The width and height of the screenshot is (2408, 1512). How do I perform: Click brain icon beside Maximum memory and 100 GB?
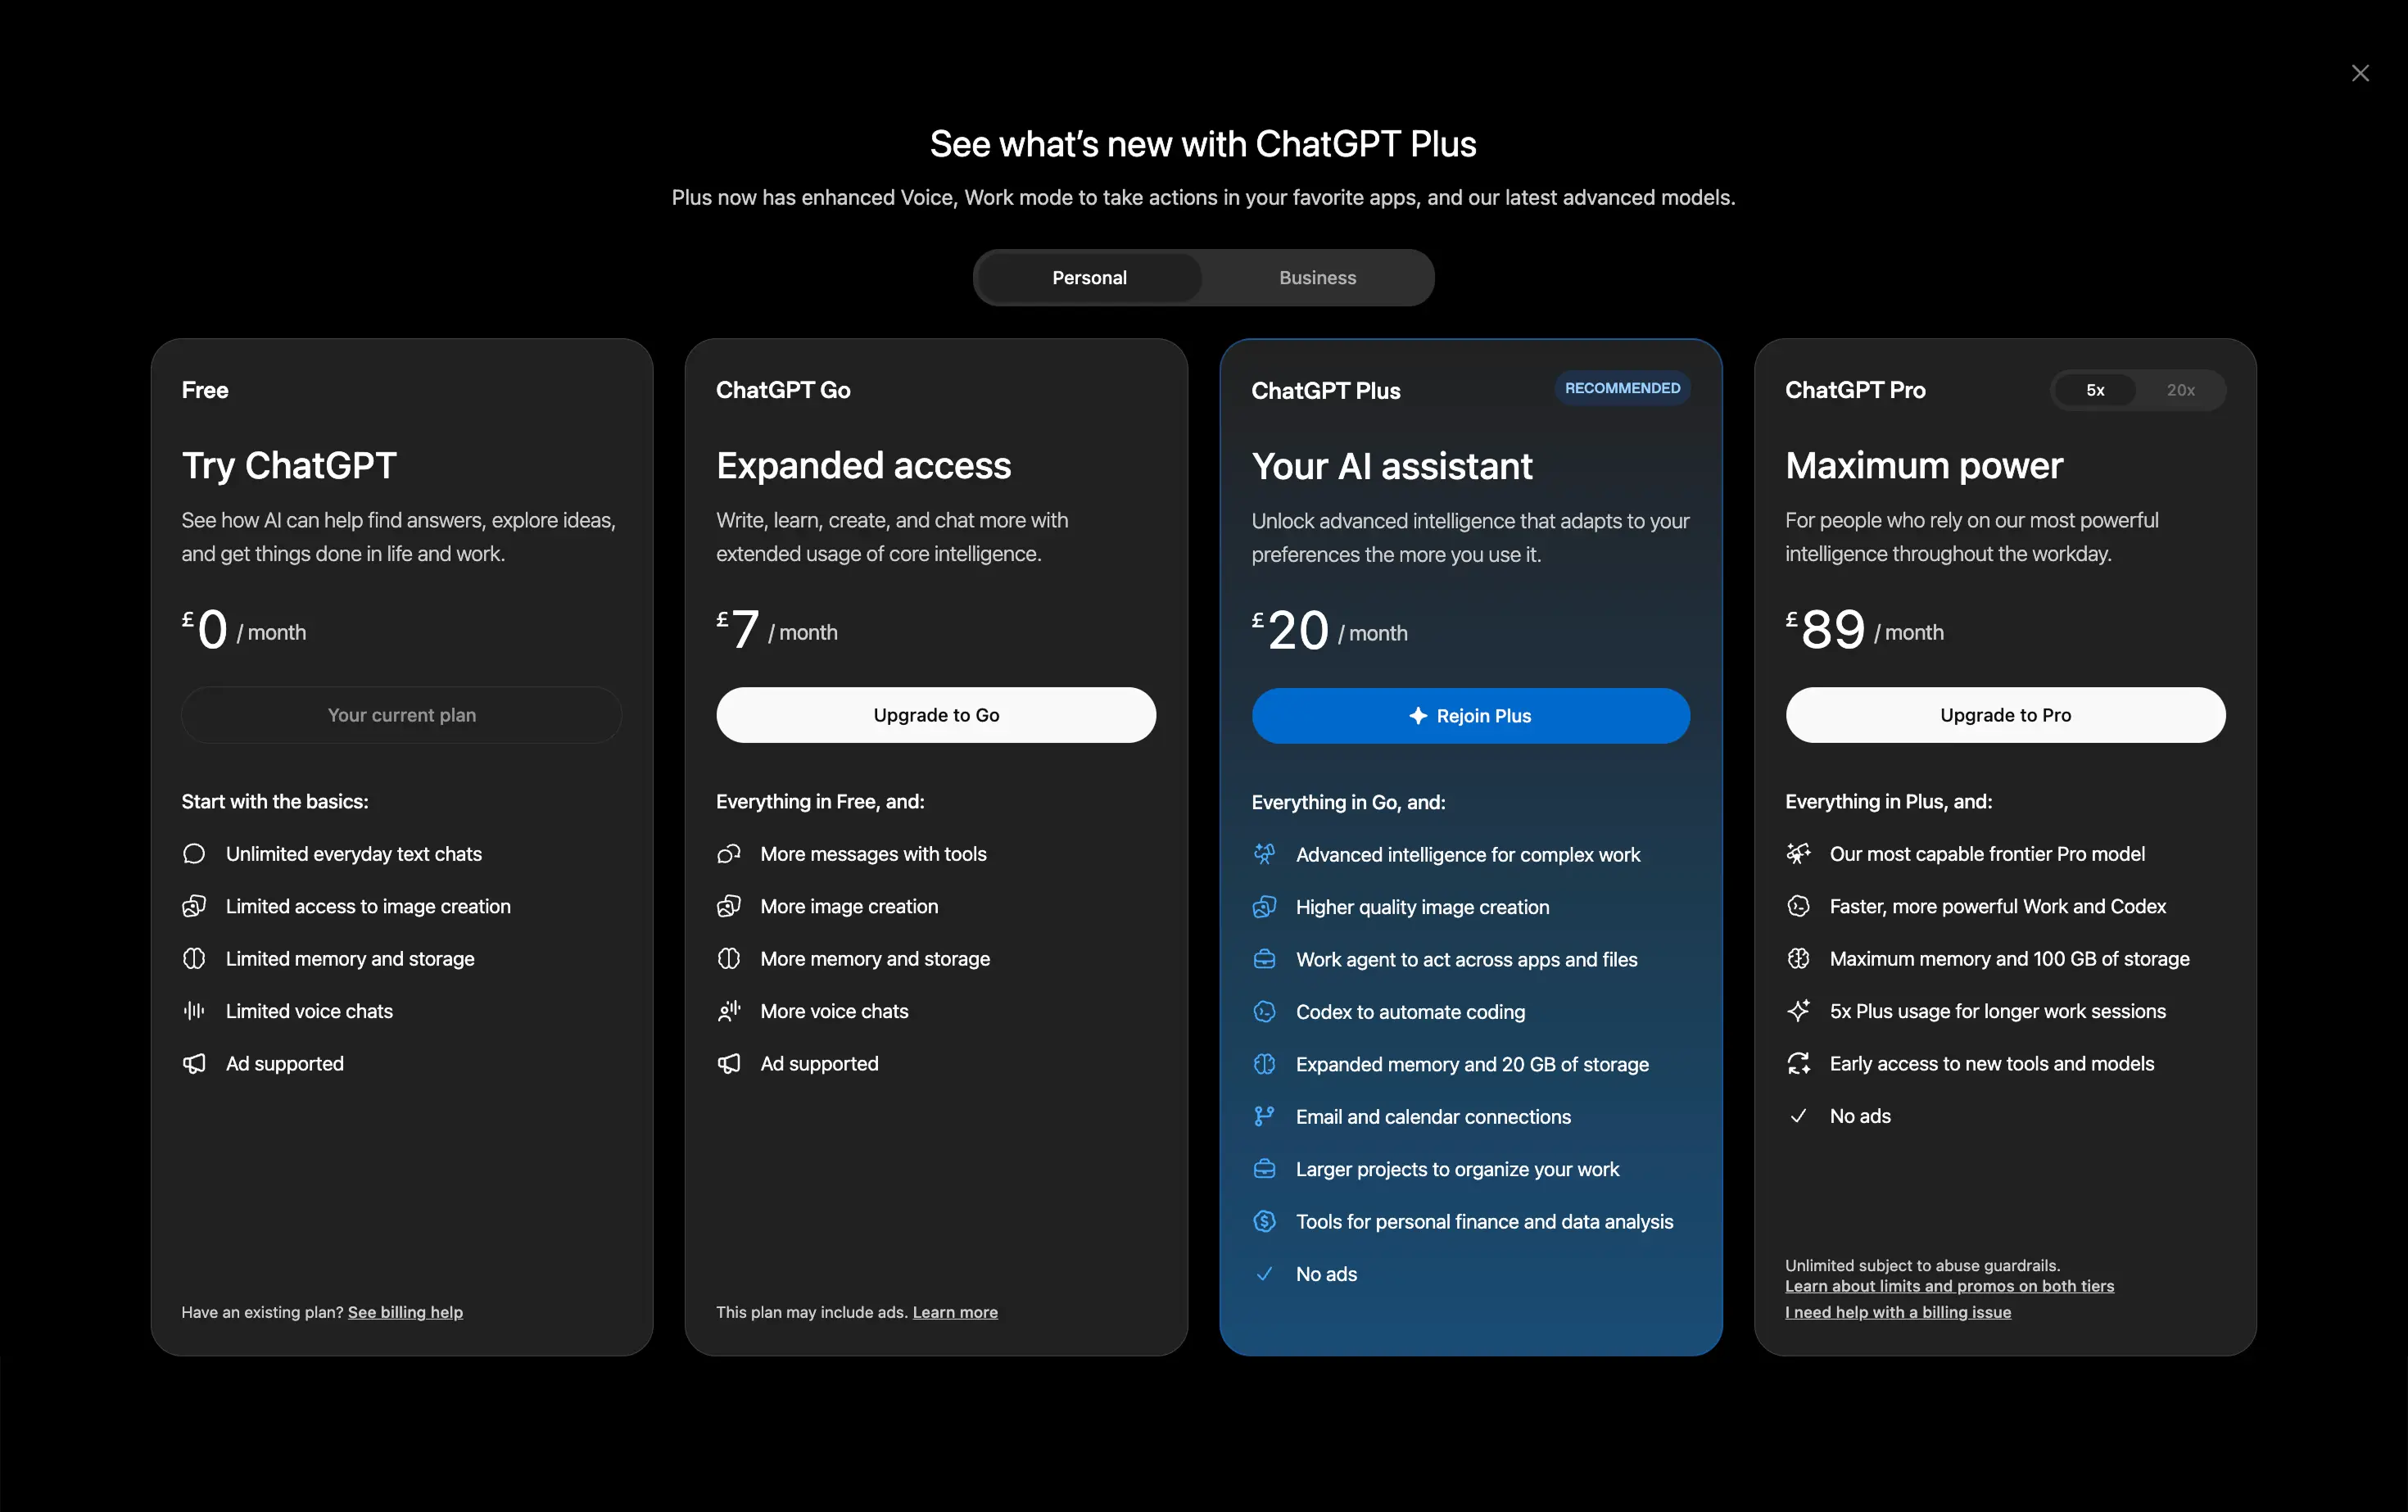click(x=1798, y=959)
